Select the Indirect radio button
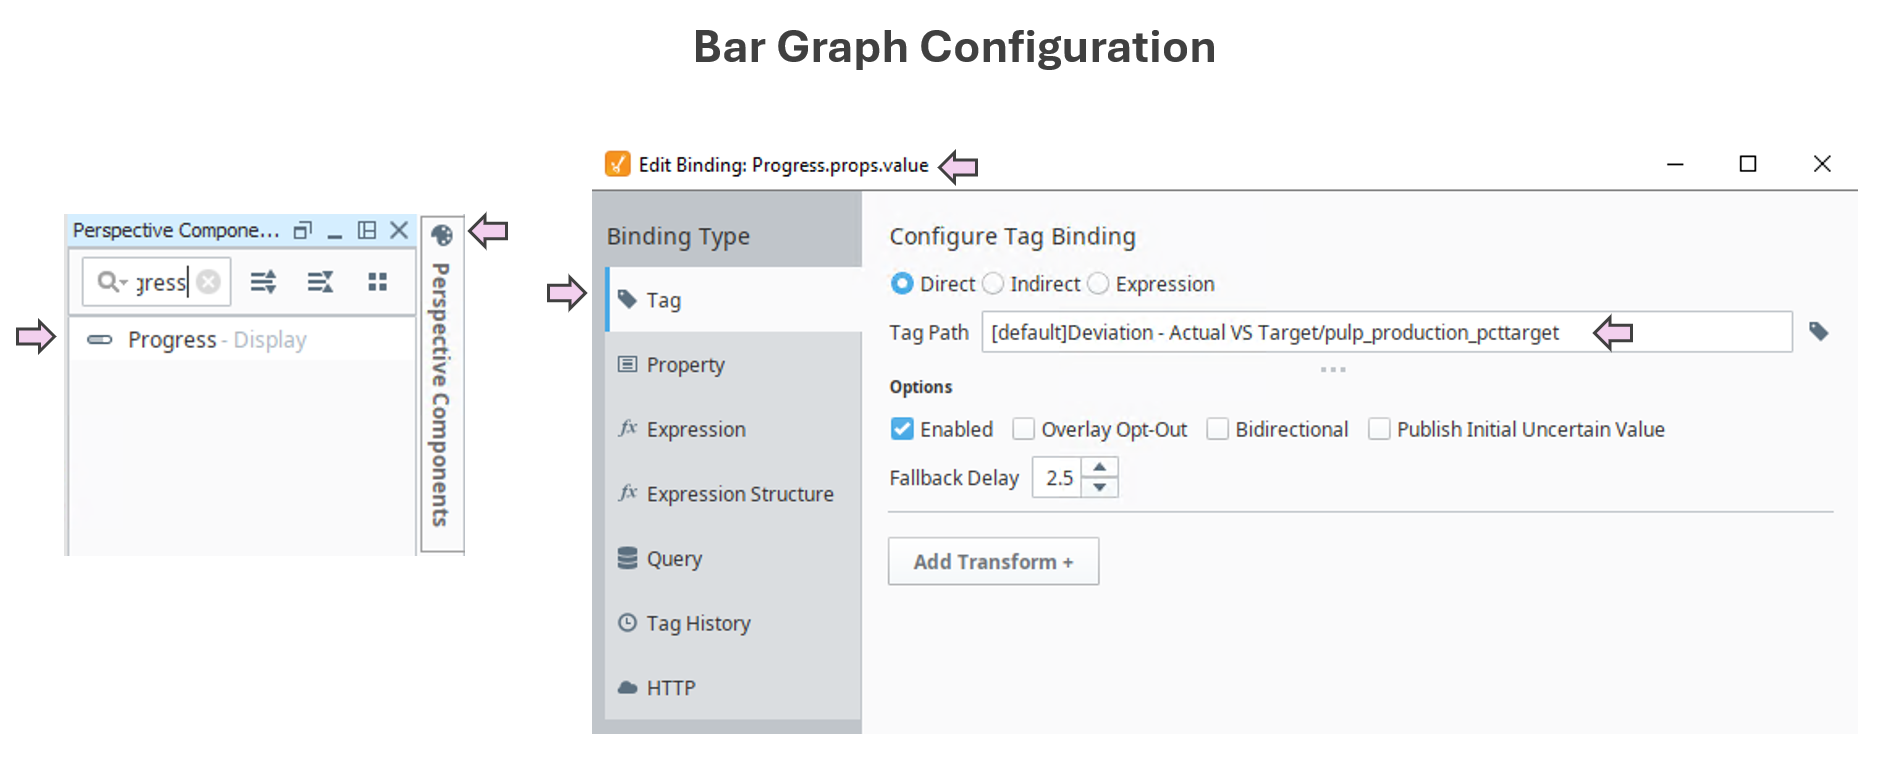This screenshot has width=1881, height=765. click(993, 284)
